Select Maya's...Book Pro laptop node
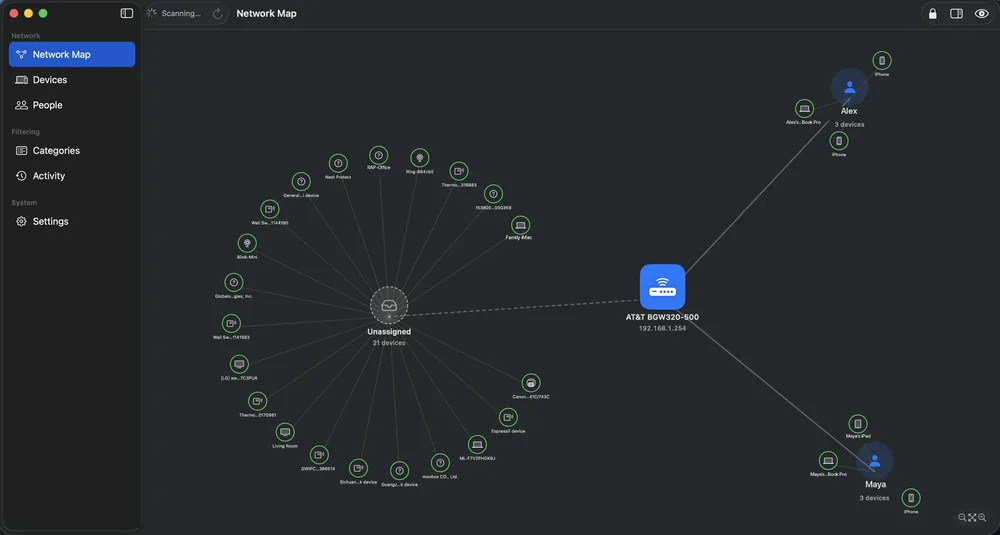This screenshot has width=1000, height=535. (828, 461)
